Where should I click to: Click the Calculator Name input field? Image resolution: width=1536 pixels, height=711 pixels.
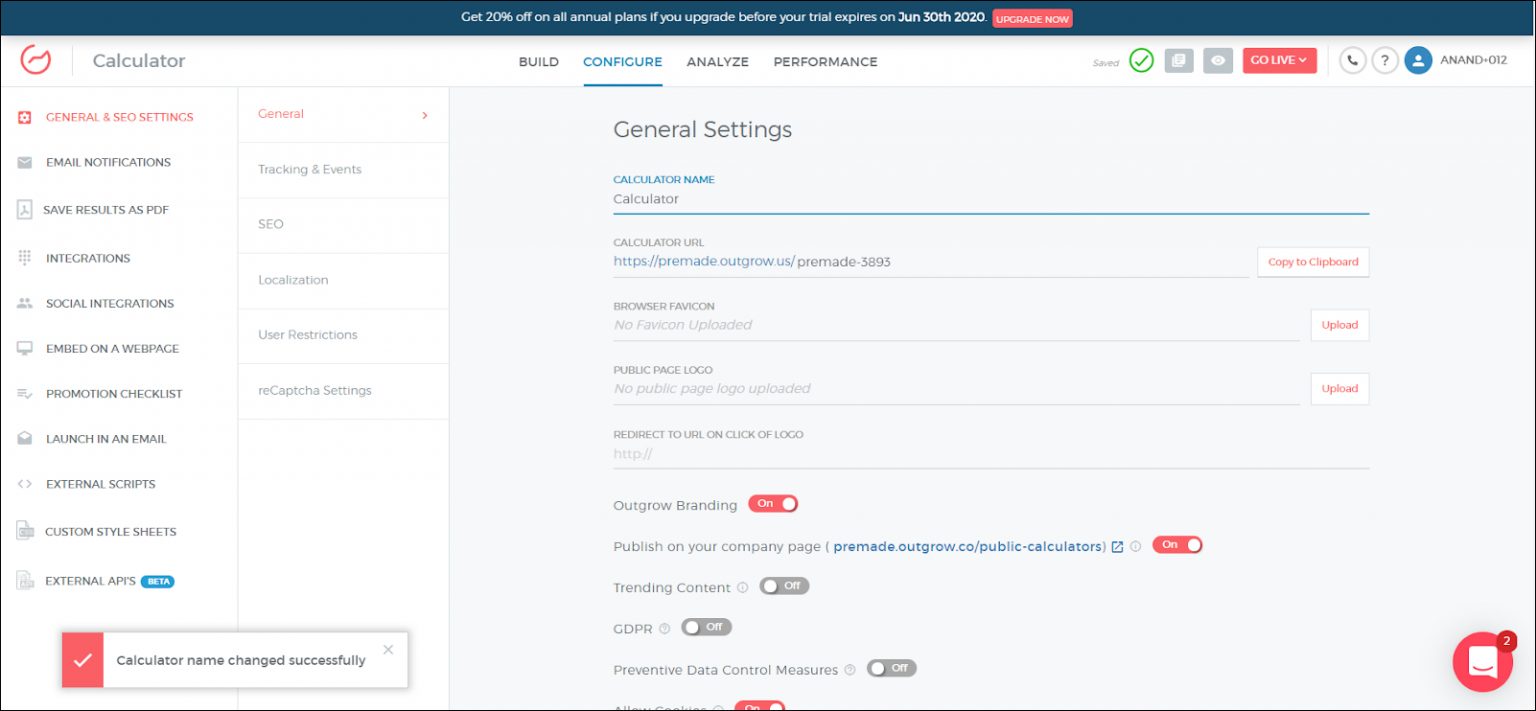click(990, 199)
